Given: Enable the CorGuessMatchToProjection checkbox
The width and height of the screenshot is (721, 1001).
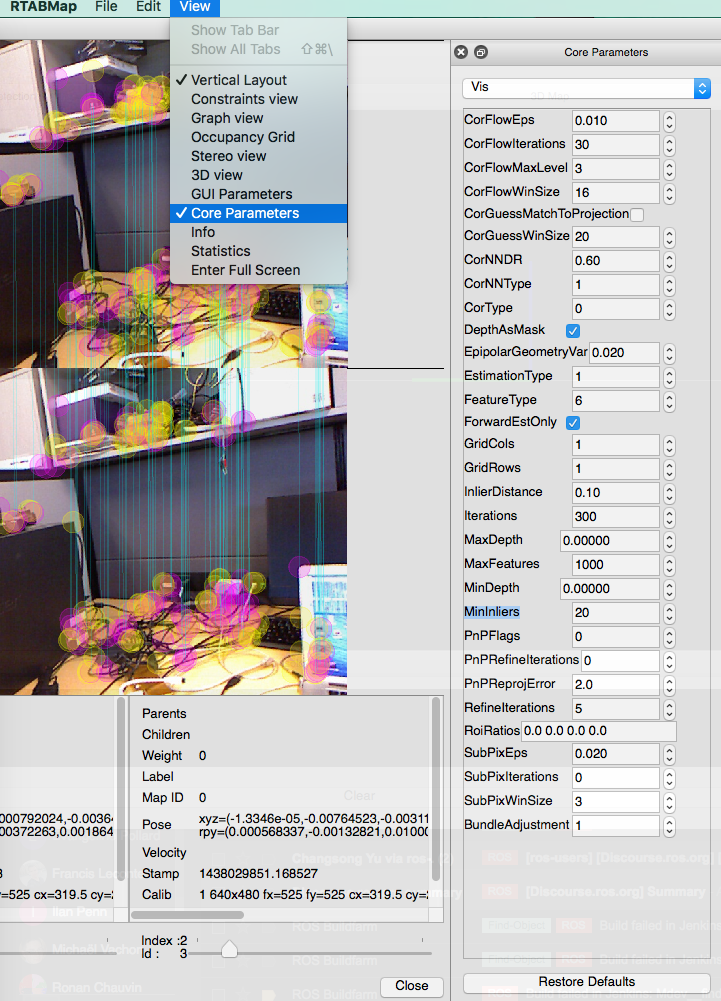Looking at the screenshot, I should tap(637, 214).
